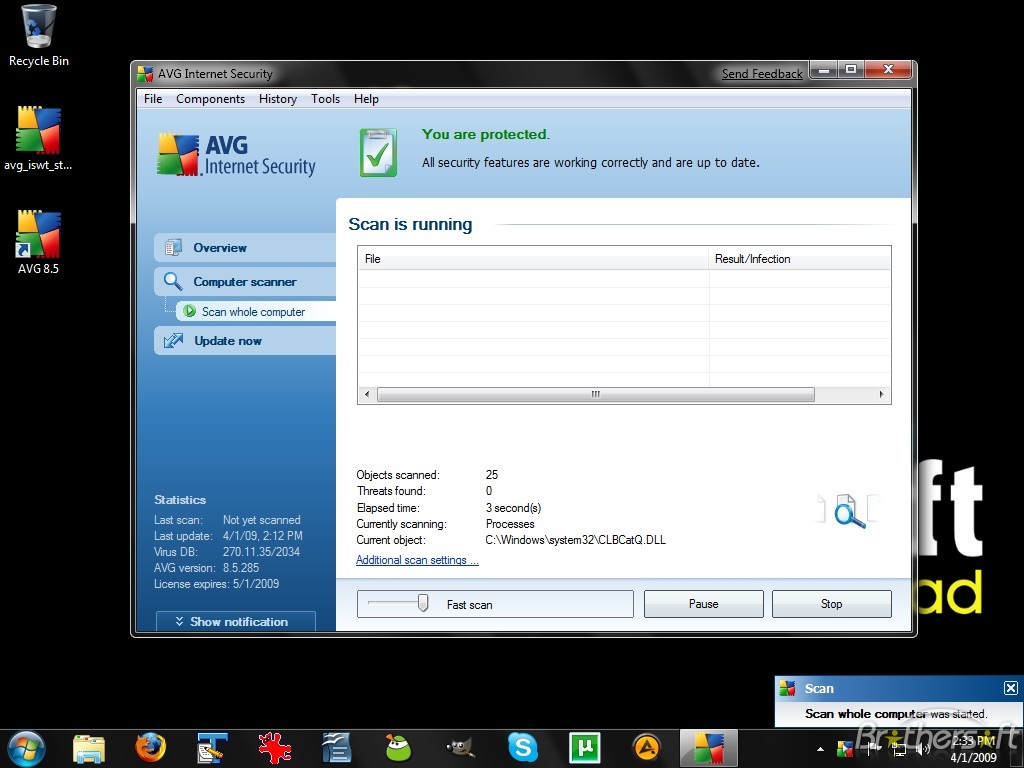Open Skype from the taskbar
1024x768 pixels.
(523, 748)
